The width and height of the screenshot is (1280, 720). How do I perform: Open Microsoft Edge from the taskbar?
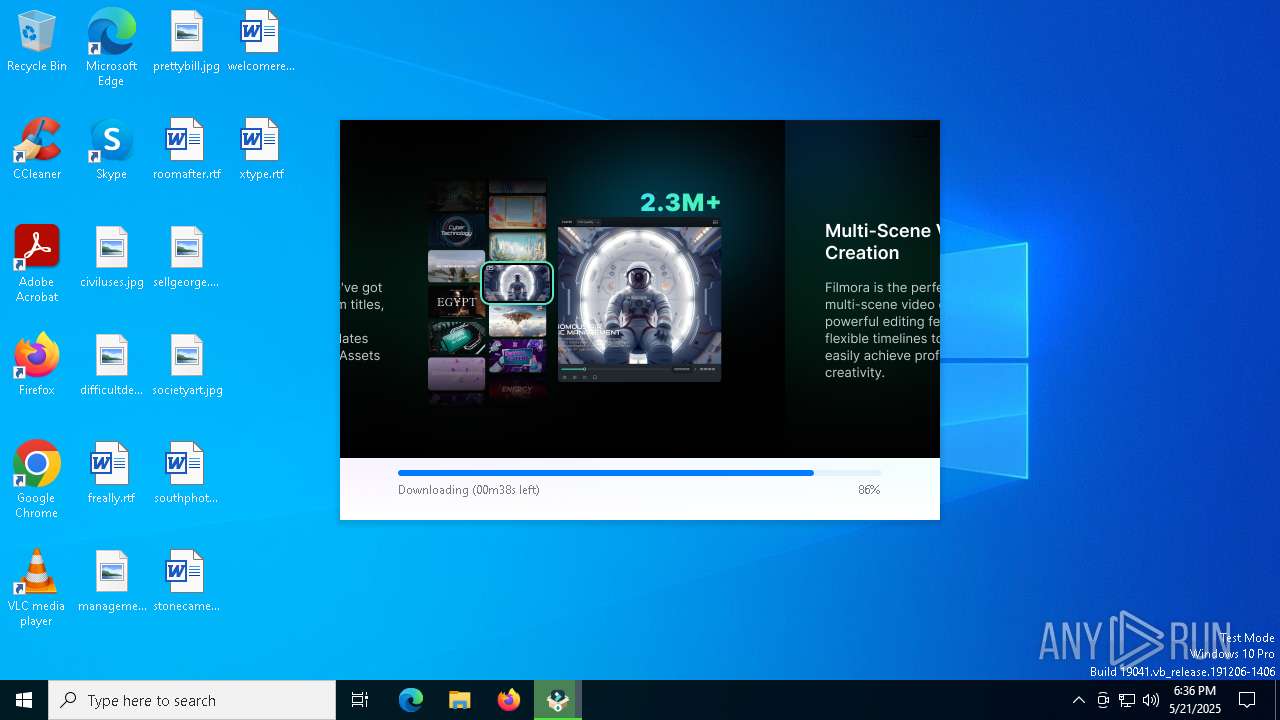pyautogui.click(x=411, y=700)
